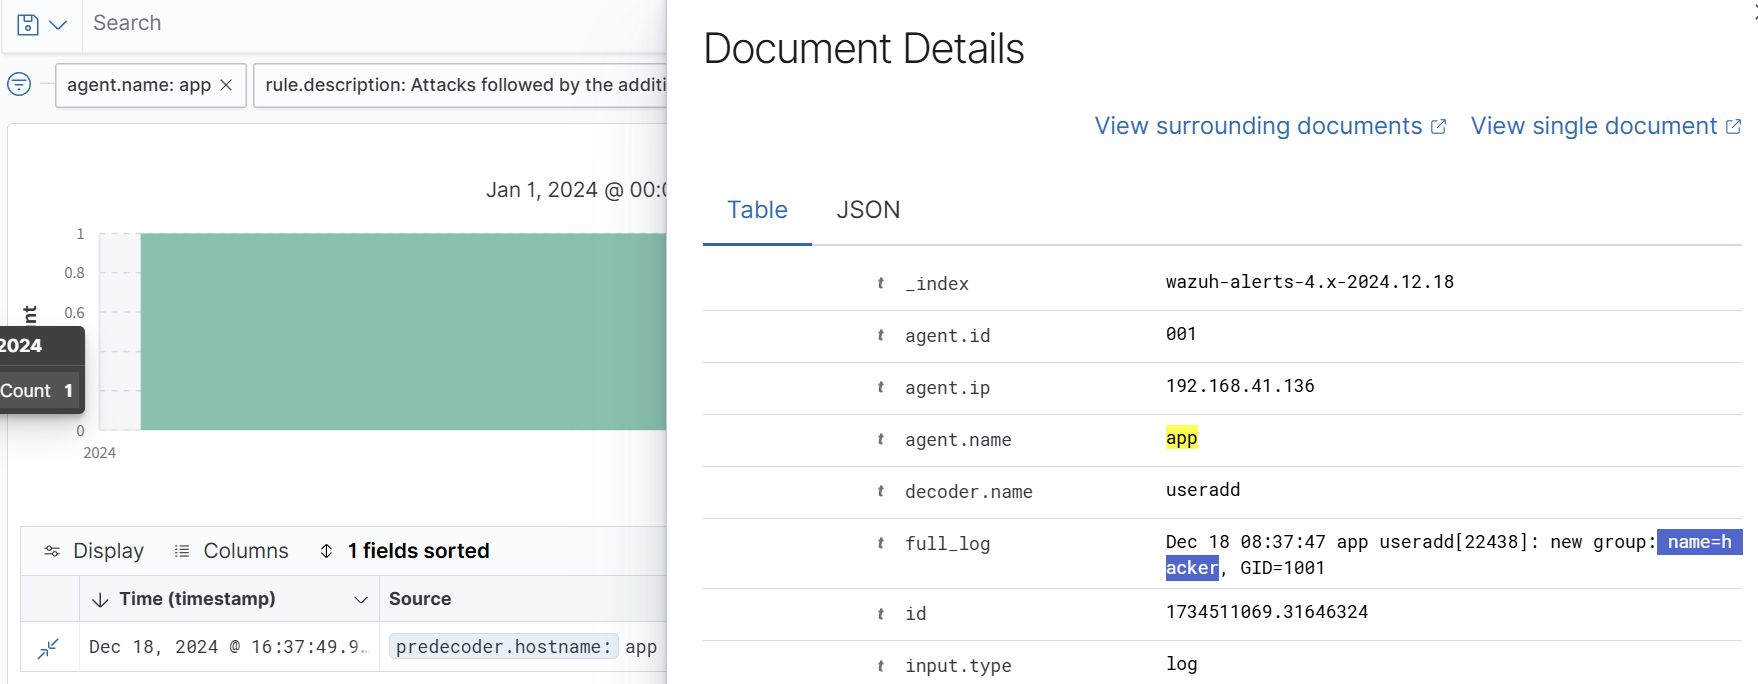Open the 1 fields sorted menu
Screen dimensions: 1758x684
point(405,551)
